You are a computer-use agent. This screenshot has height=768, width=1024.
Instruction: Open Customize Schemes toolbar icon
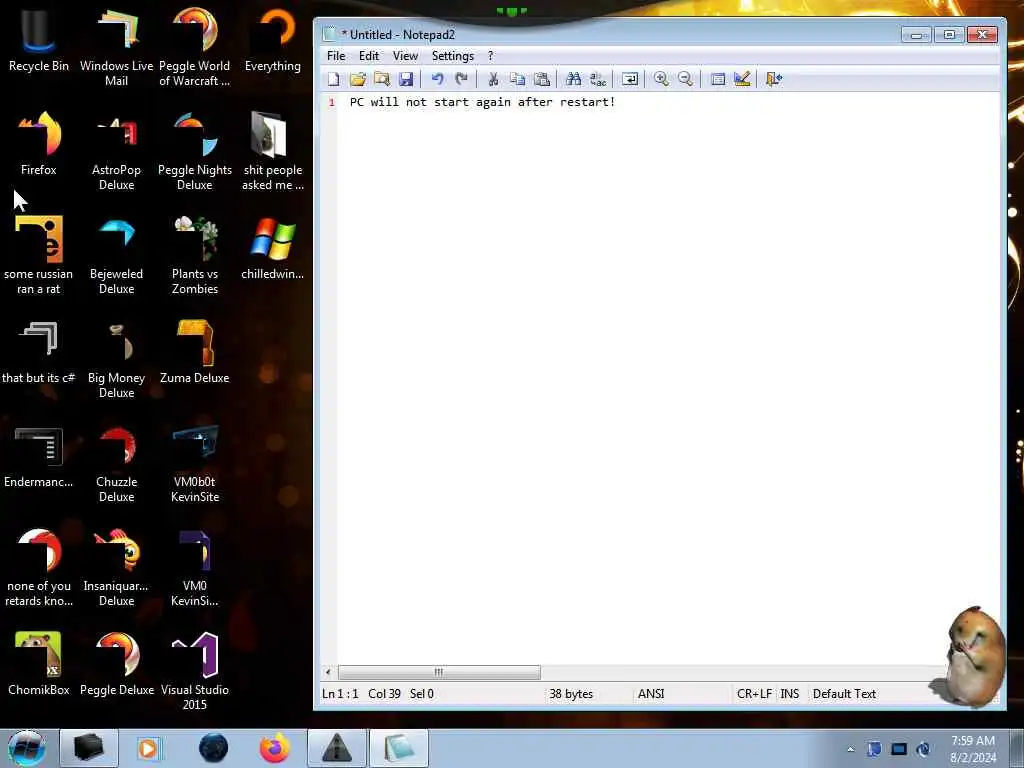[742, 80]
